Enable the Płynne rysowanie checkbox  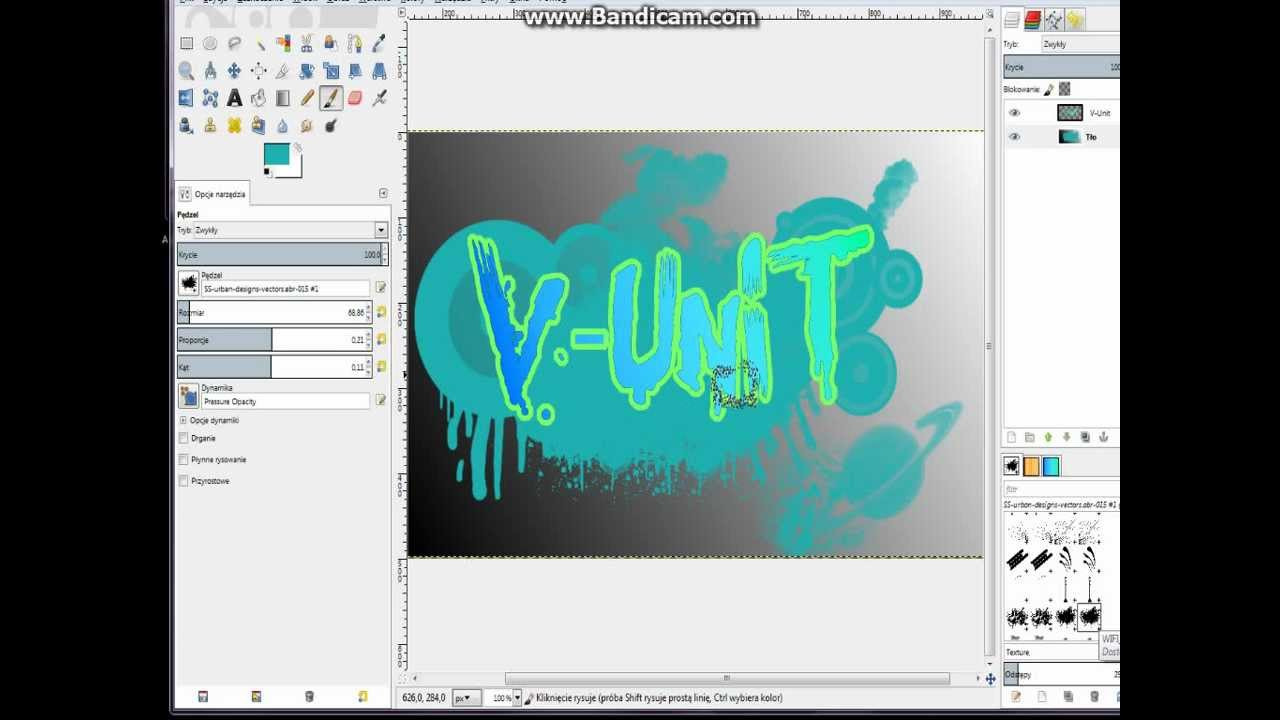click(x=183, y=460)
